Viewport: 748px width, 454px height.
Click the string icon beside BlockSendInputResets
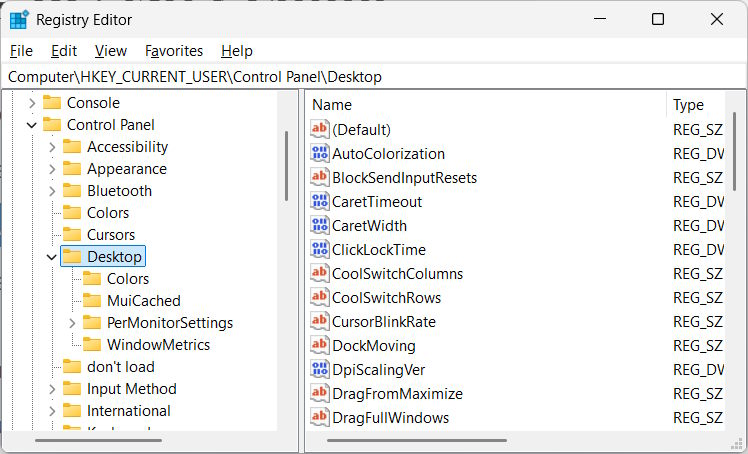pos(320,177)
